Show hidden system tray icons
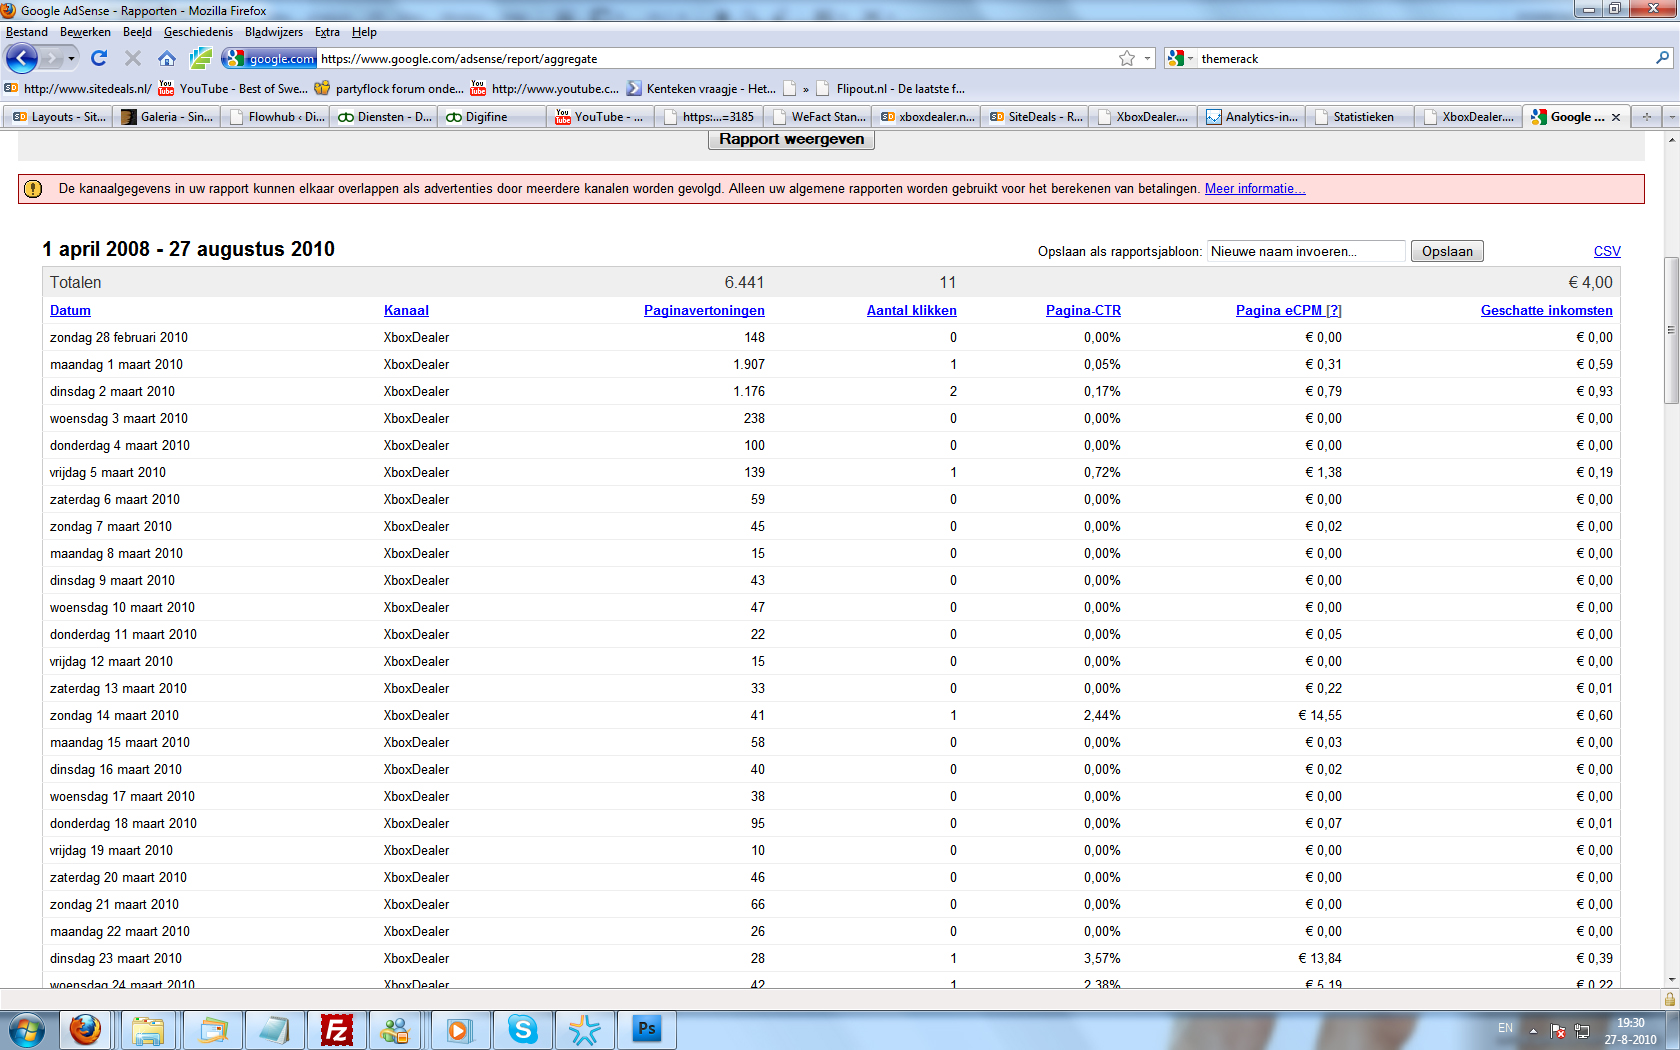 (x=1533, y=1030)
